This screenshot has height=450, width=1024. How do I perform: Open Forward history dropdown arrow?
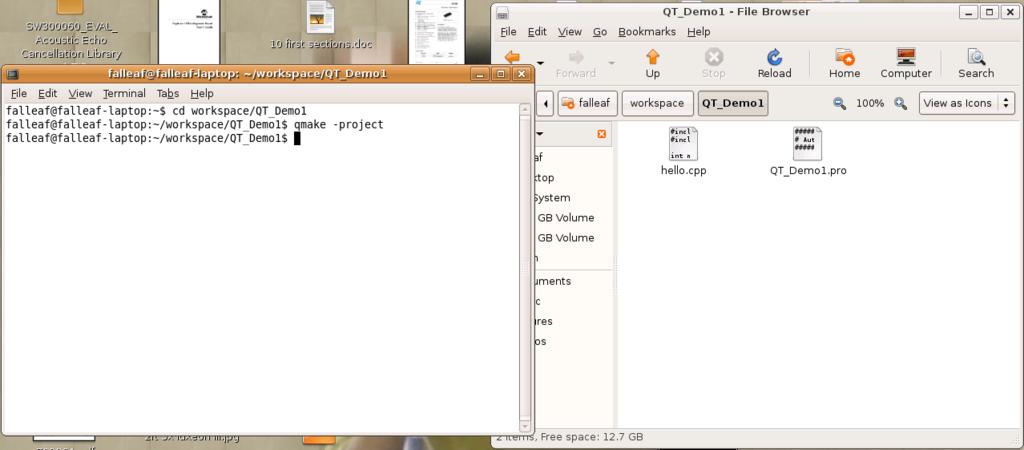click(x=611, y=63)
